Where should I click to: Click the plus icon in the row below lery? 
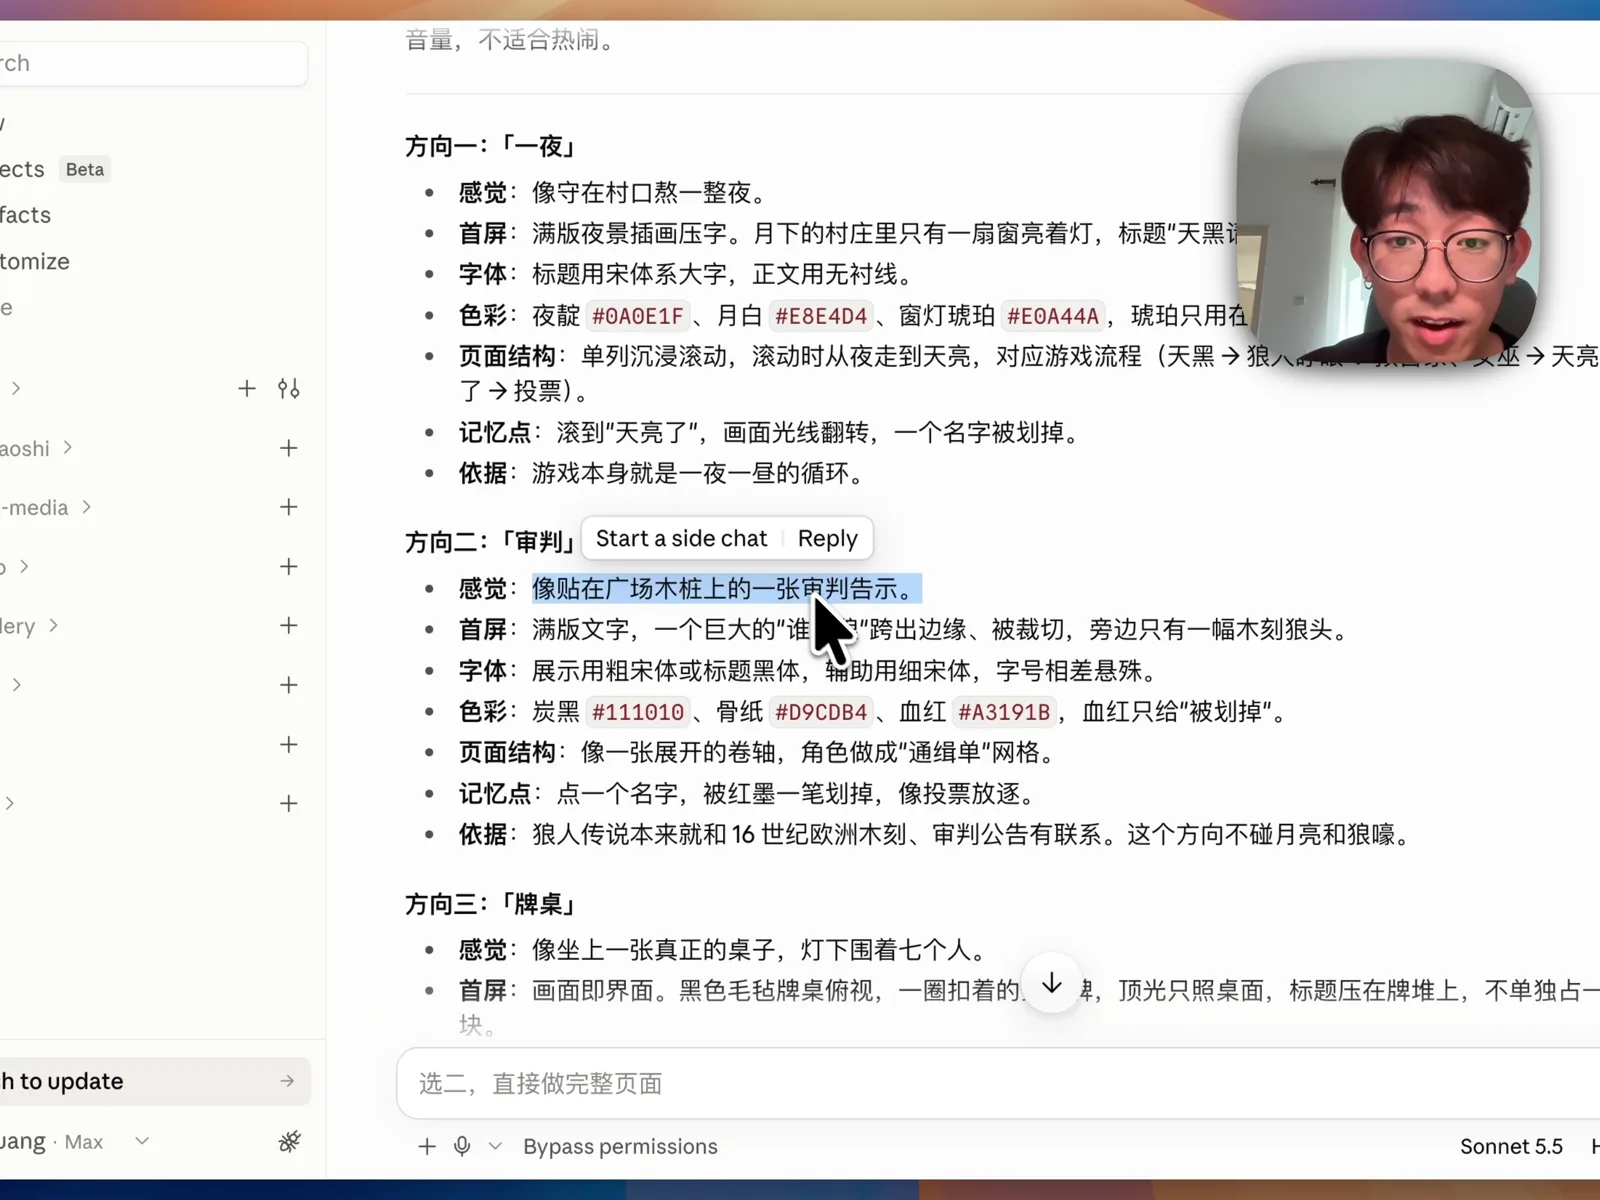click(x=289, y=685)
